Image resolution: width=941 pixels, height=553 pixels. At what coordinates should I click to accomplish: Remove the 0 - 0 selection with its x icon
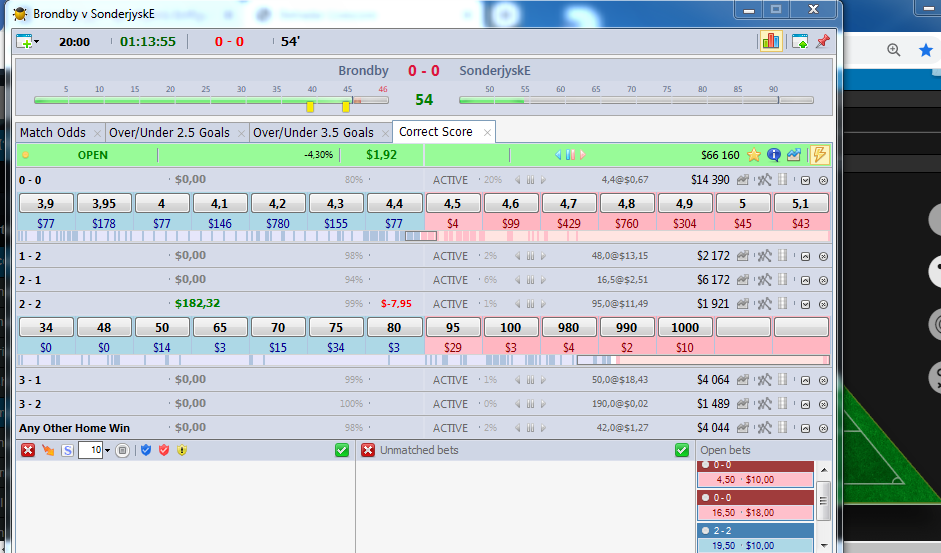[823, 180]
